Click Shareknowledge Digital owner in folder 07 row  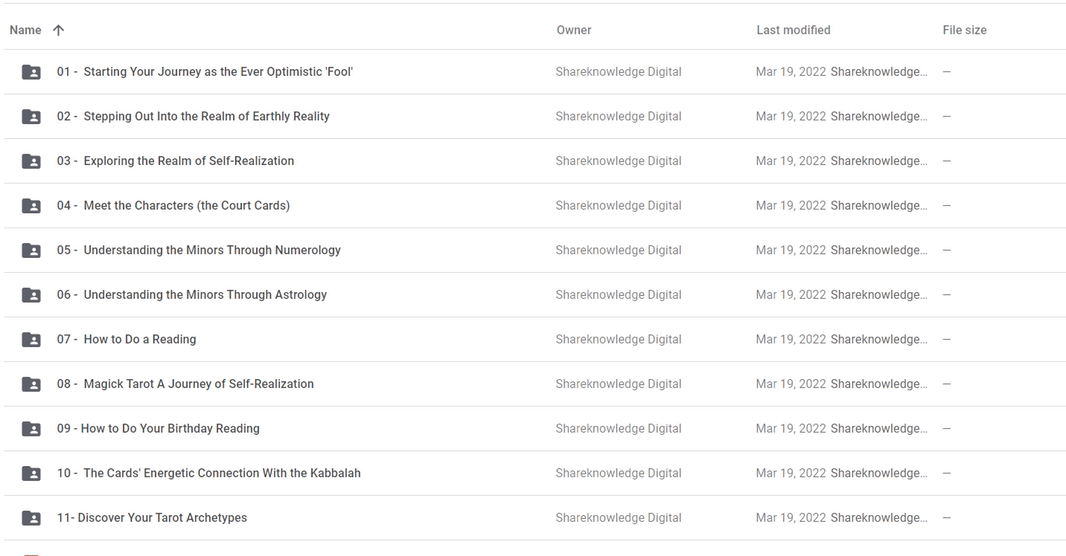[x=618, y=339]
